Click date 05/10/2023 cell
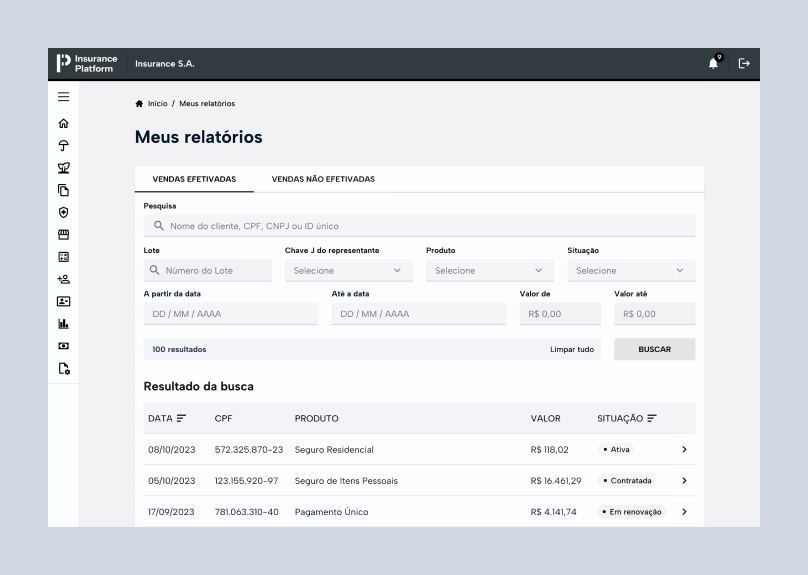 (x=172, y=481)
